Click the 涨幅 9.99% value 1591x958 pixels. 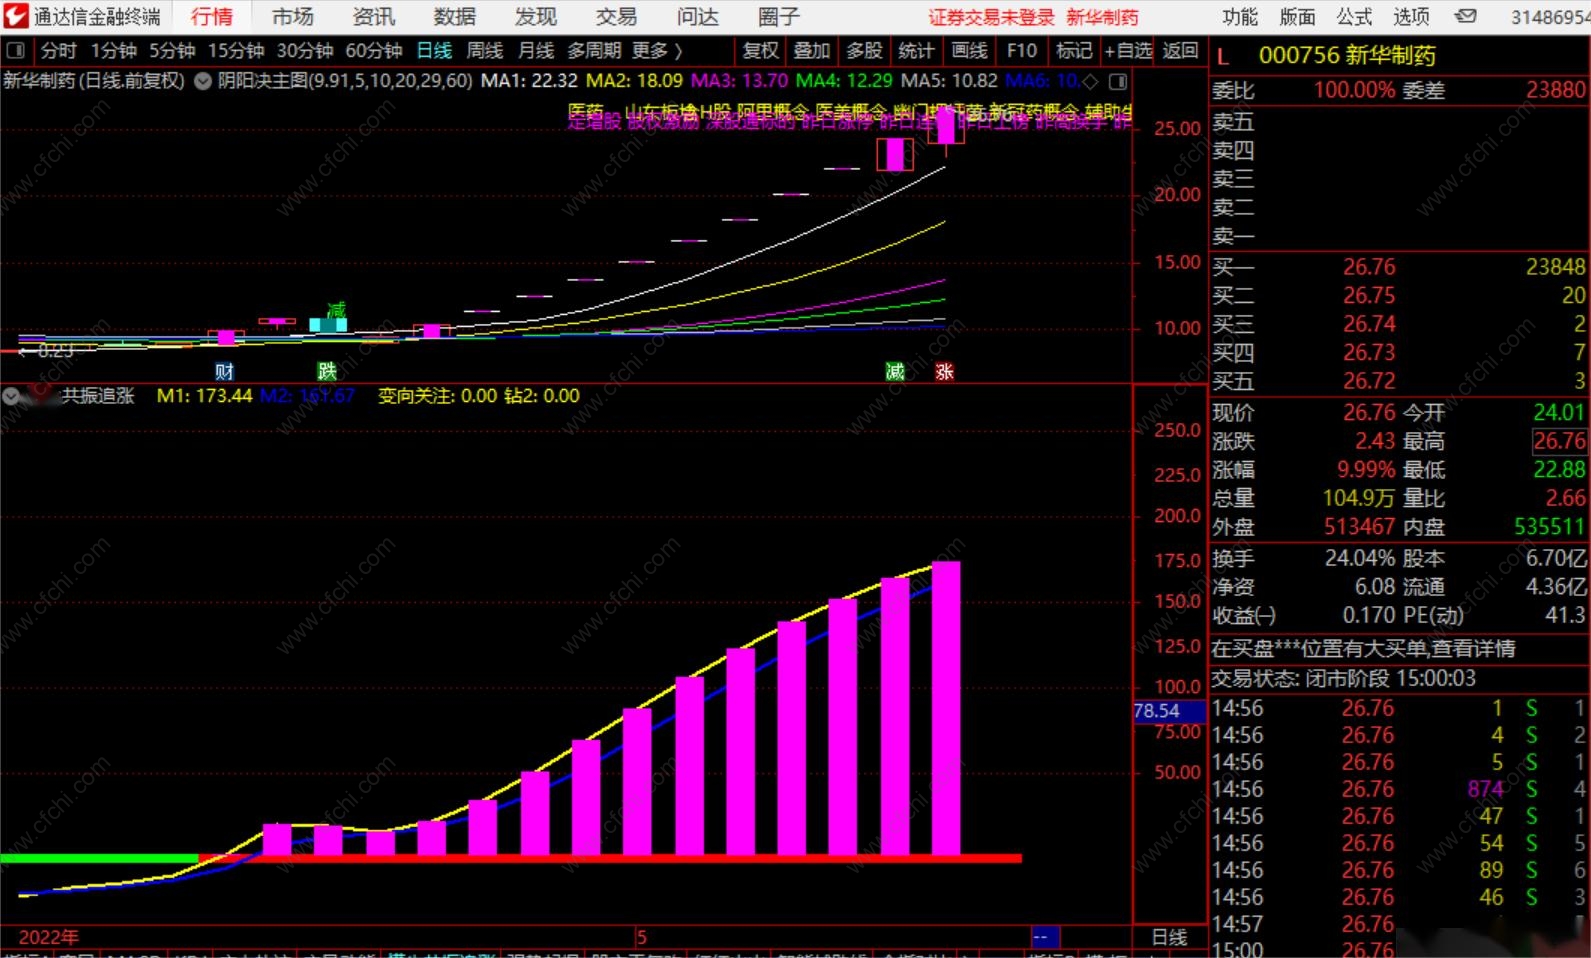[1366, 470]
